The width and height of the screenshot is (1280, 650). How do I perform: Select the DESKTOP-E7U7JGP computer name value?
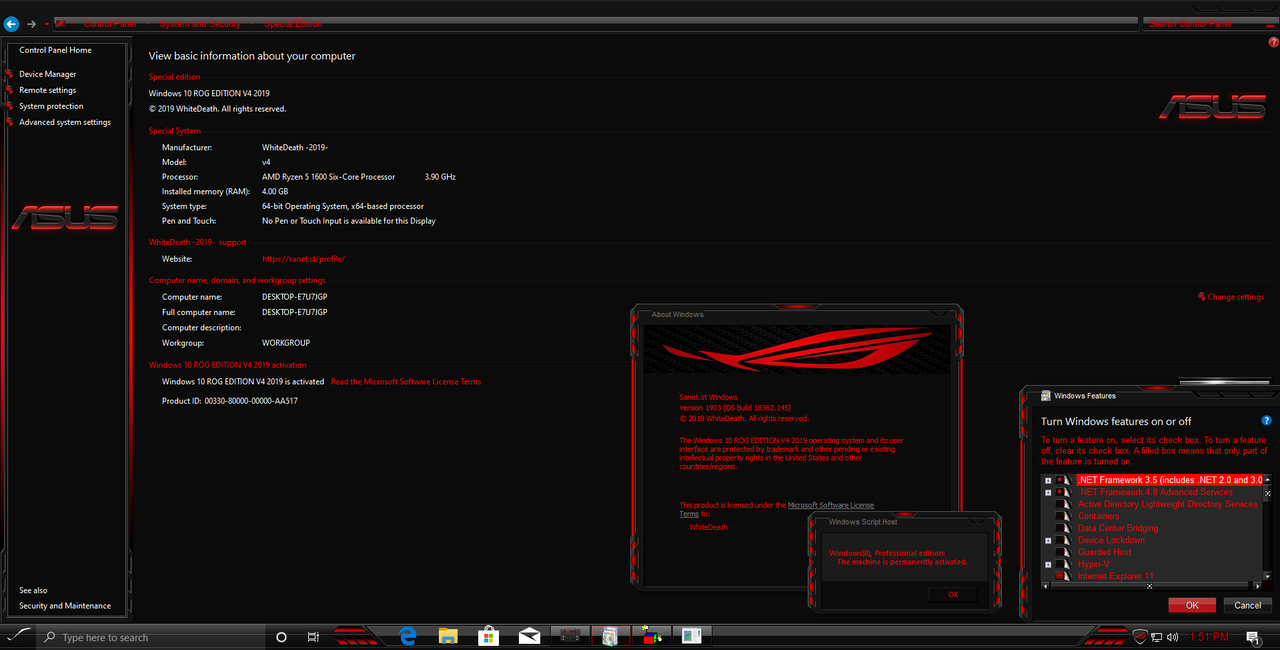click(x=295, y=297)
